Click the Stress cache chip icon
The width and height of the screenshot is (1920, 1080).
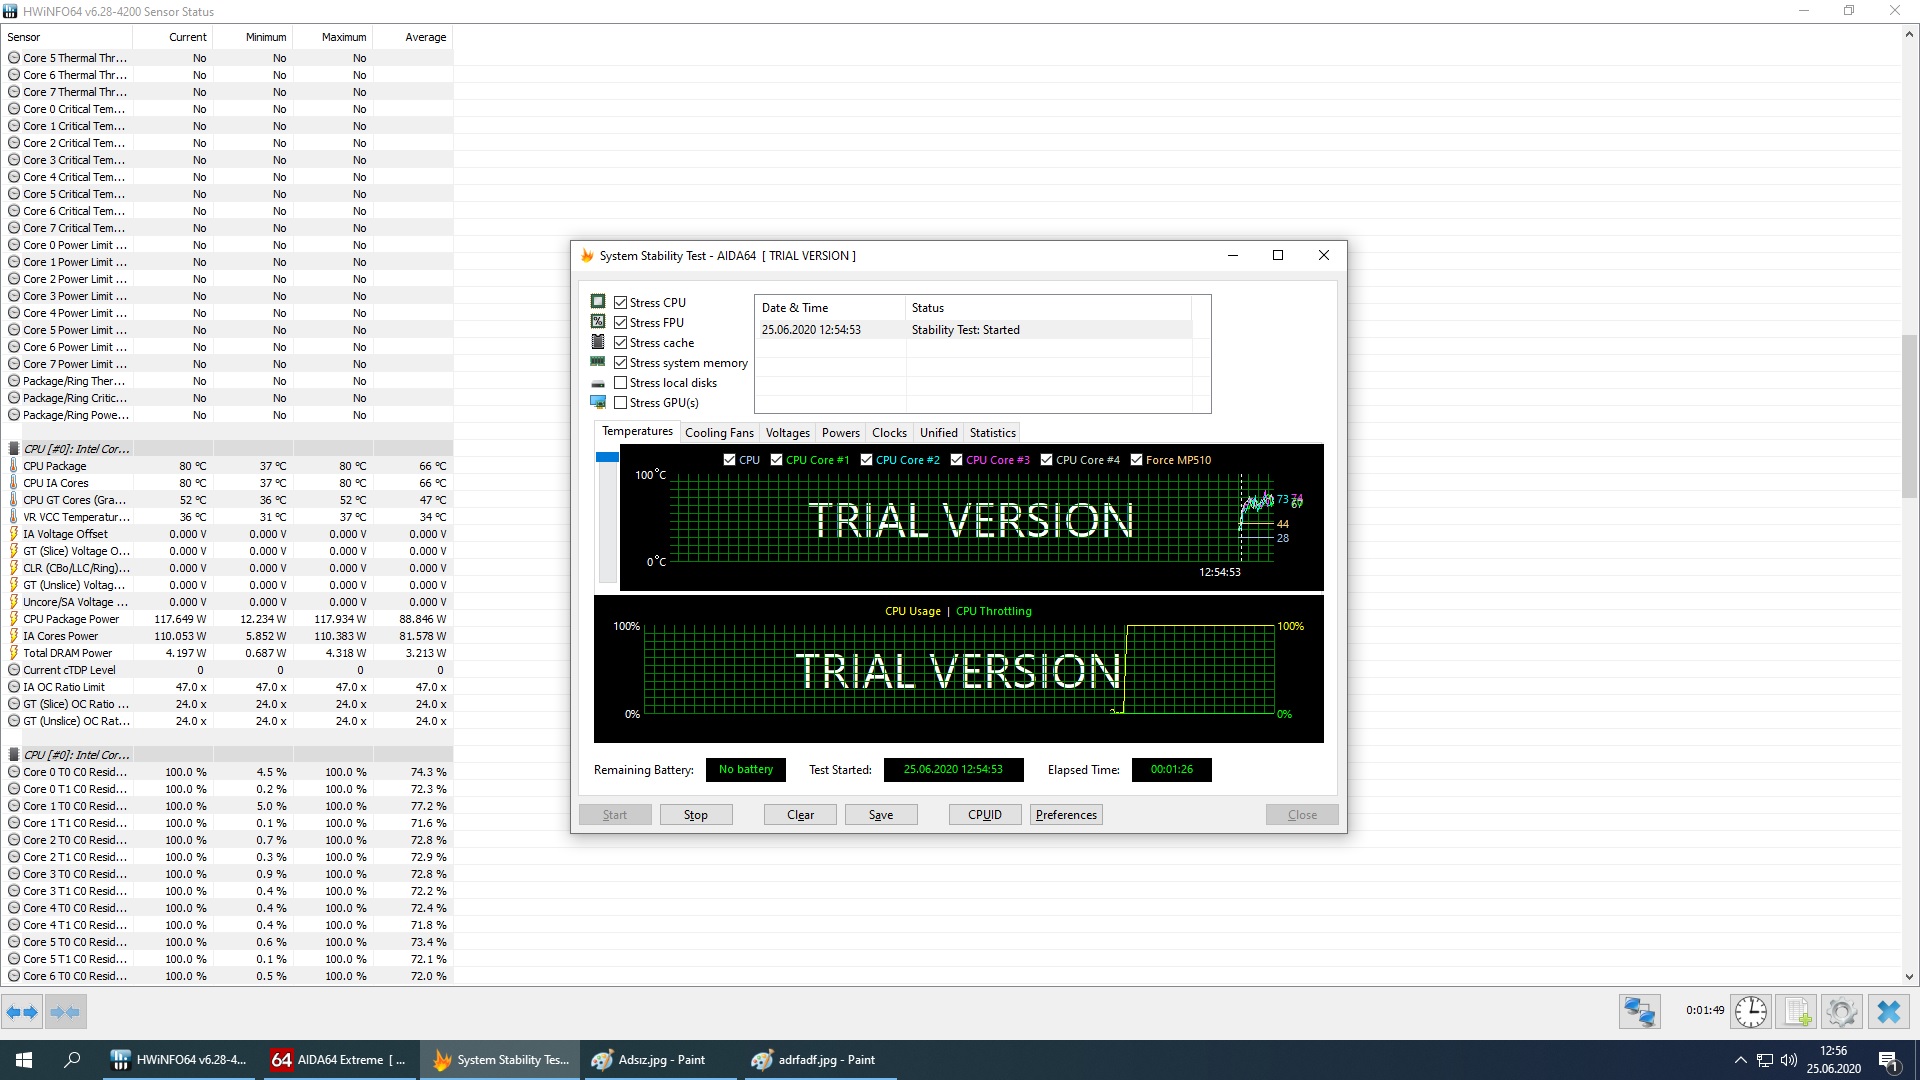click(x=598, y=342)
